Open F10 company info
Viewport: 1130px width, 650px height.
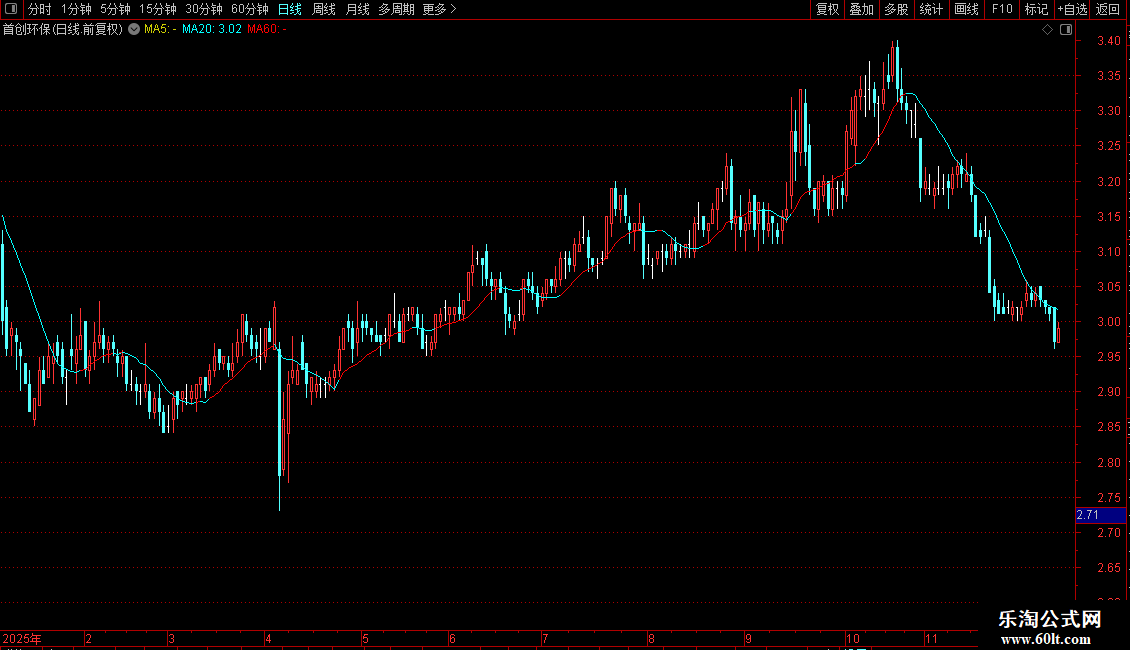pos(1002,9)
